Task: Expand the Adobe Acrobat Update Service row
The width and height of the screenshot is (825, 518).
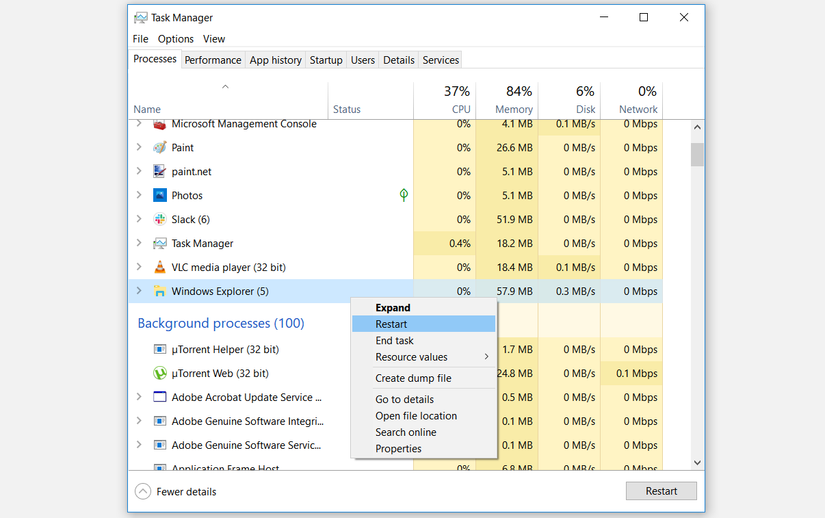Action: click(x=139, y=397)
